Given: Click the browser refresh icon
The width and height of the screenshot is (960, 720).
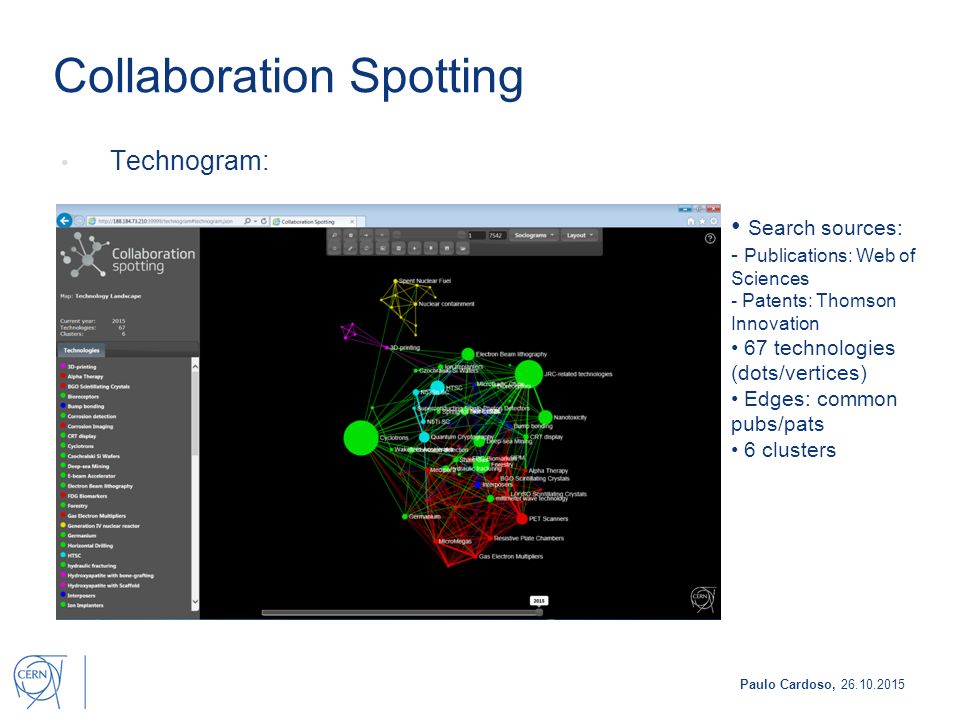Looking at the screenshot, I should [264, 221].
